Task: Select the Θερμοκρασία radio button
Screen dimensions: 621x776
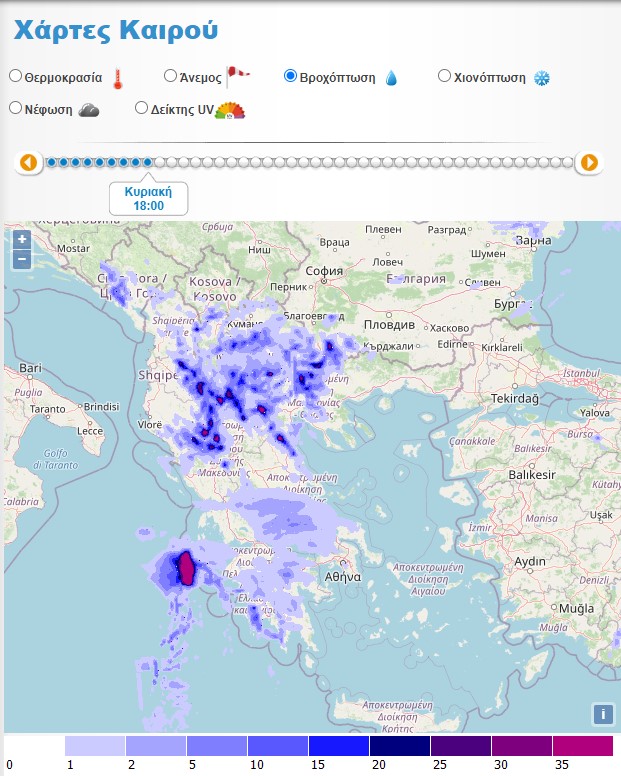Action: click(x=16, y=76)
